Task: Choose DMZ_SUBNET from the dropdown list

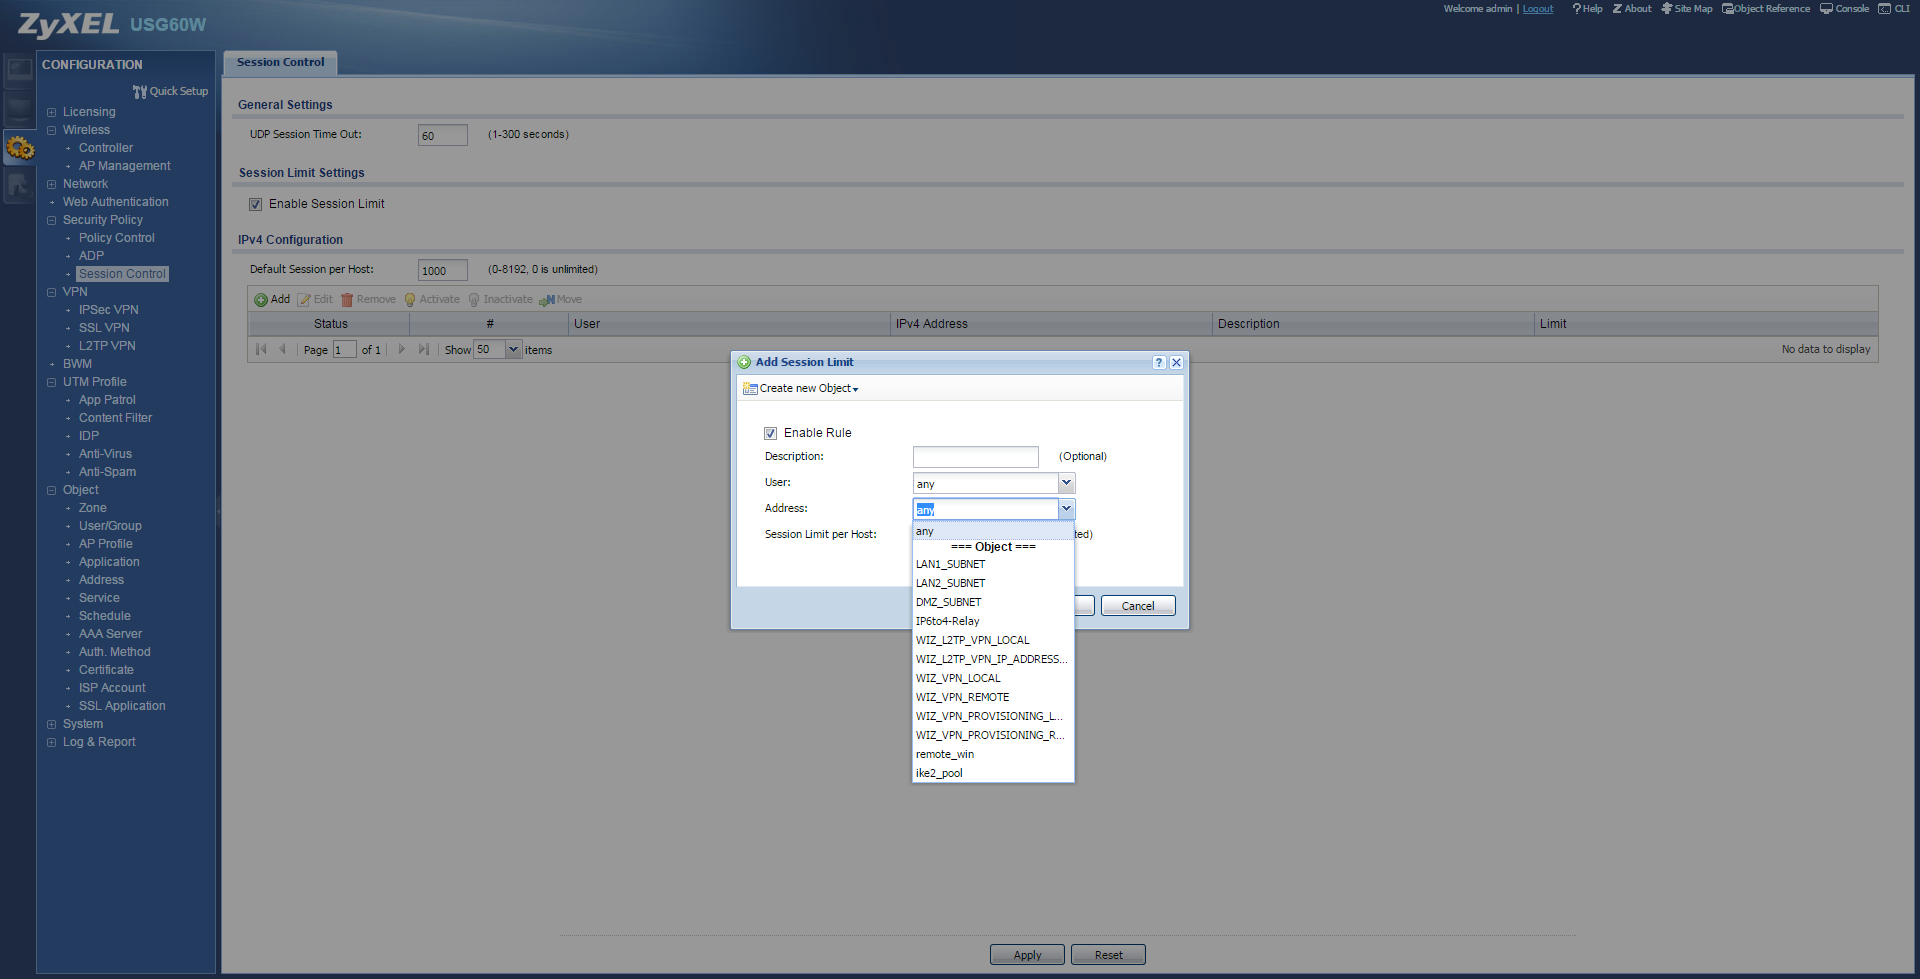Action: coord(948,603)
